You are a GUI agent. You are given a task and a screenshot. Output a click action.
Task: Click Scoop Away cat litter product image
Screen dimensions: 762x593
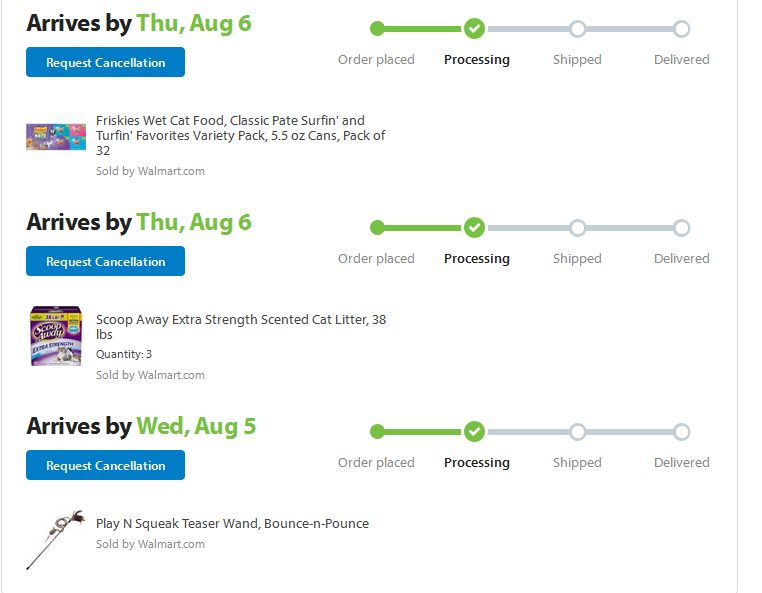(56, 336)
